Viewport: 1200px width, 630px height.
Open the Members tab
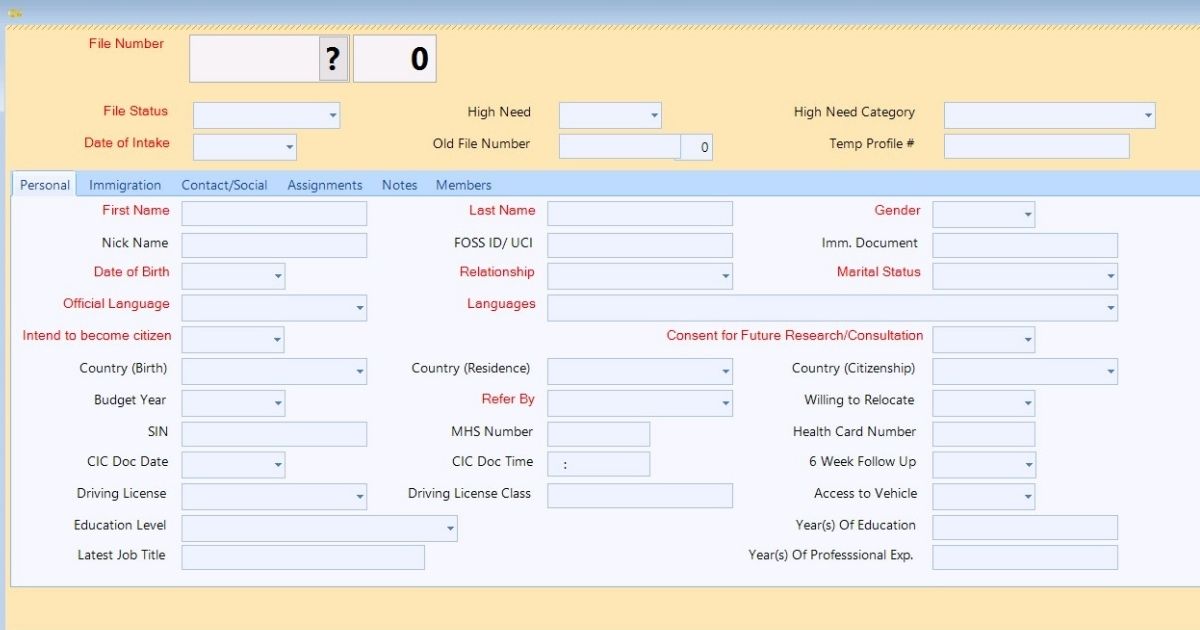463,184
